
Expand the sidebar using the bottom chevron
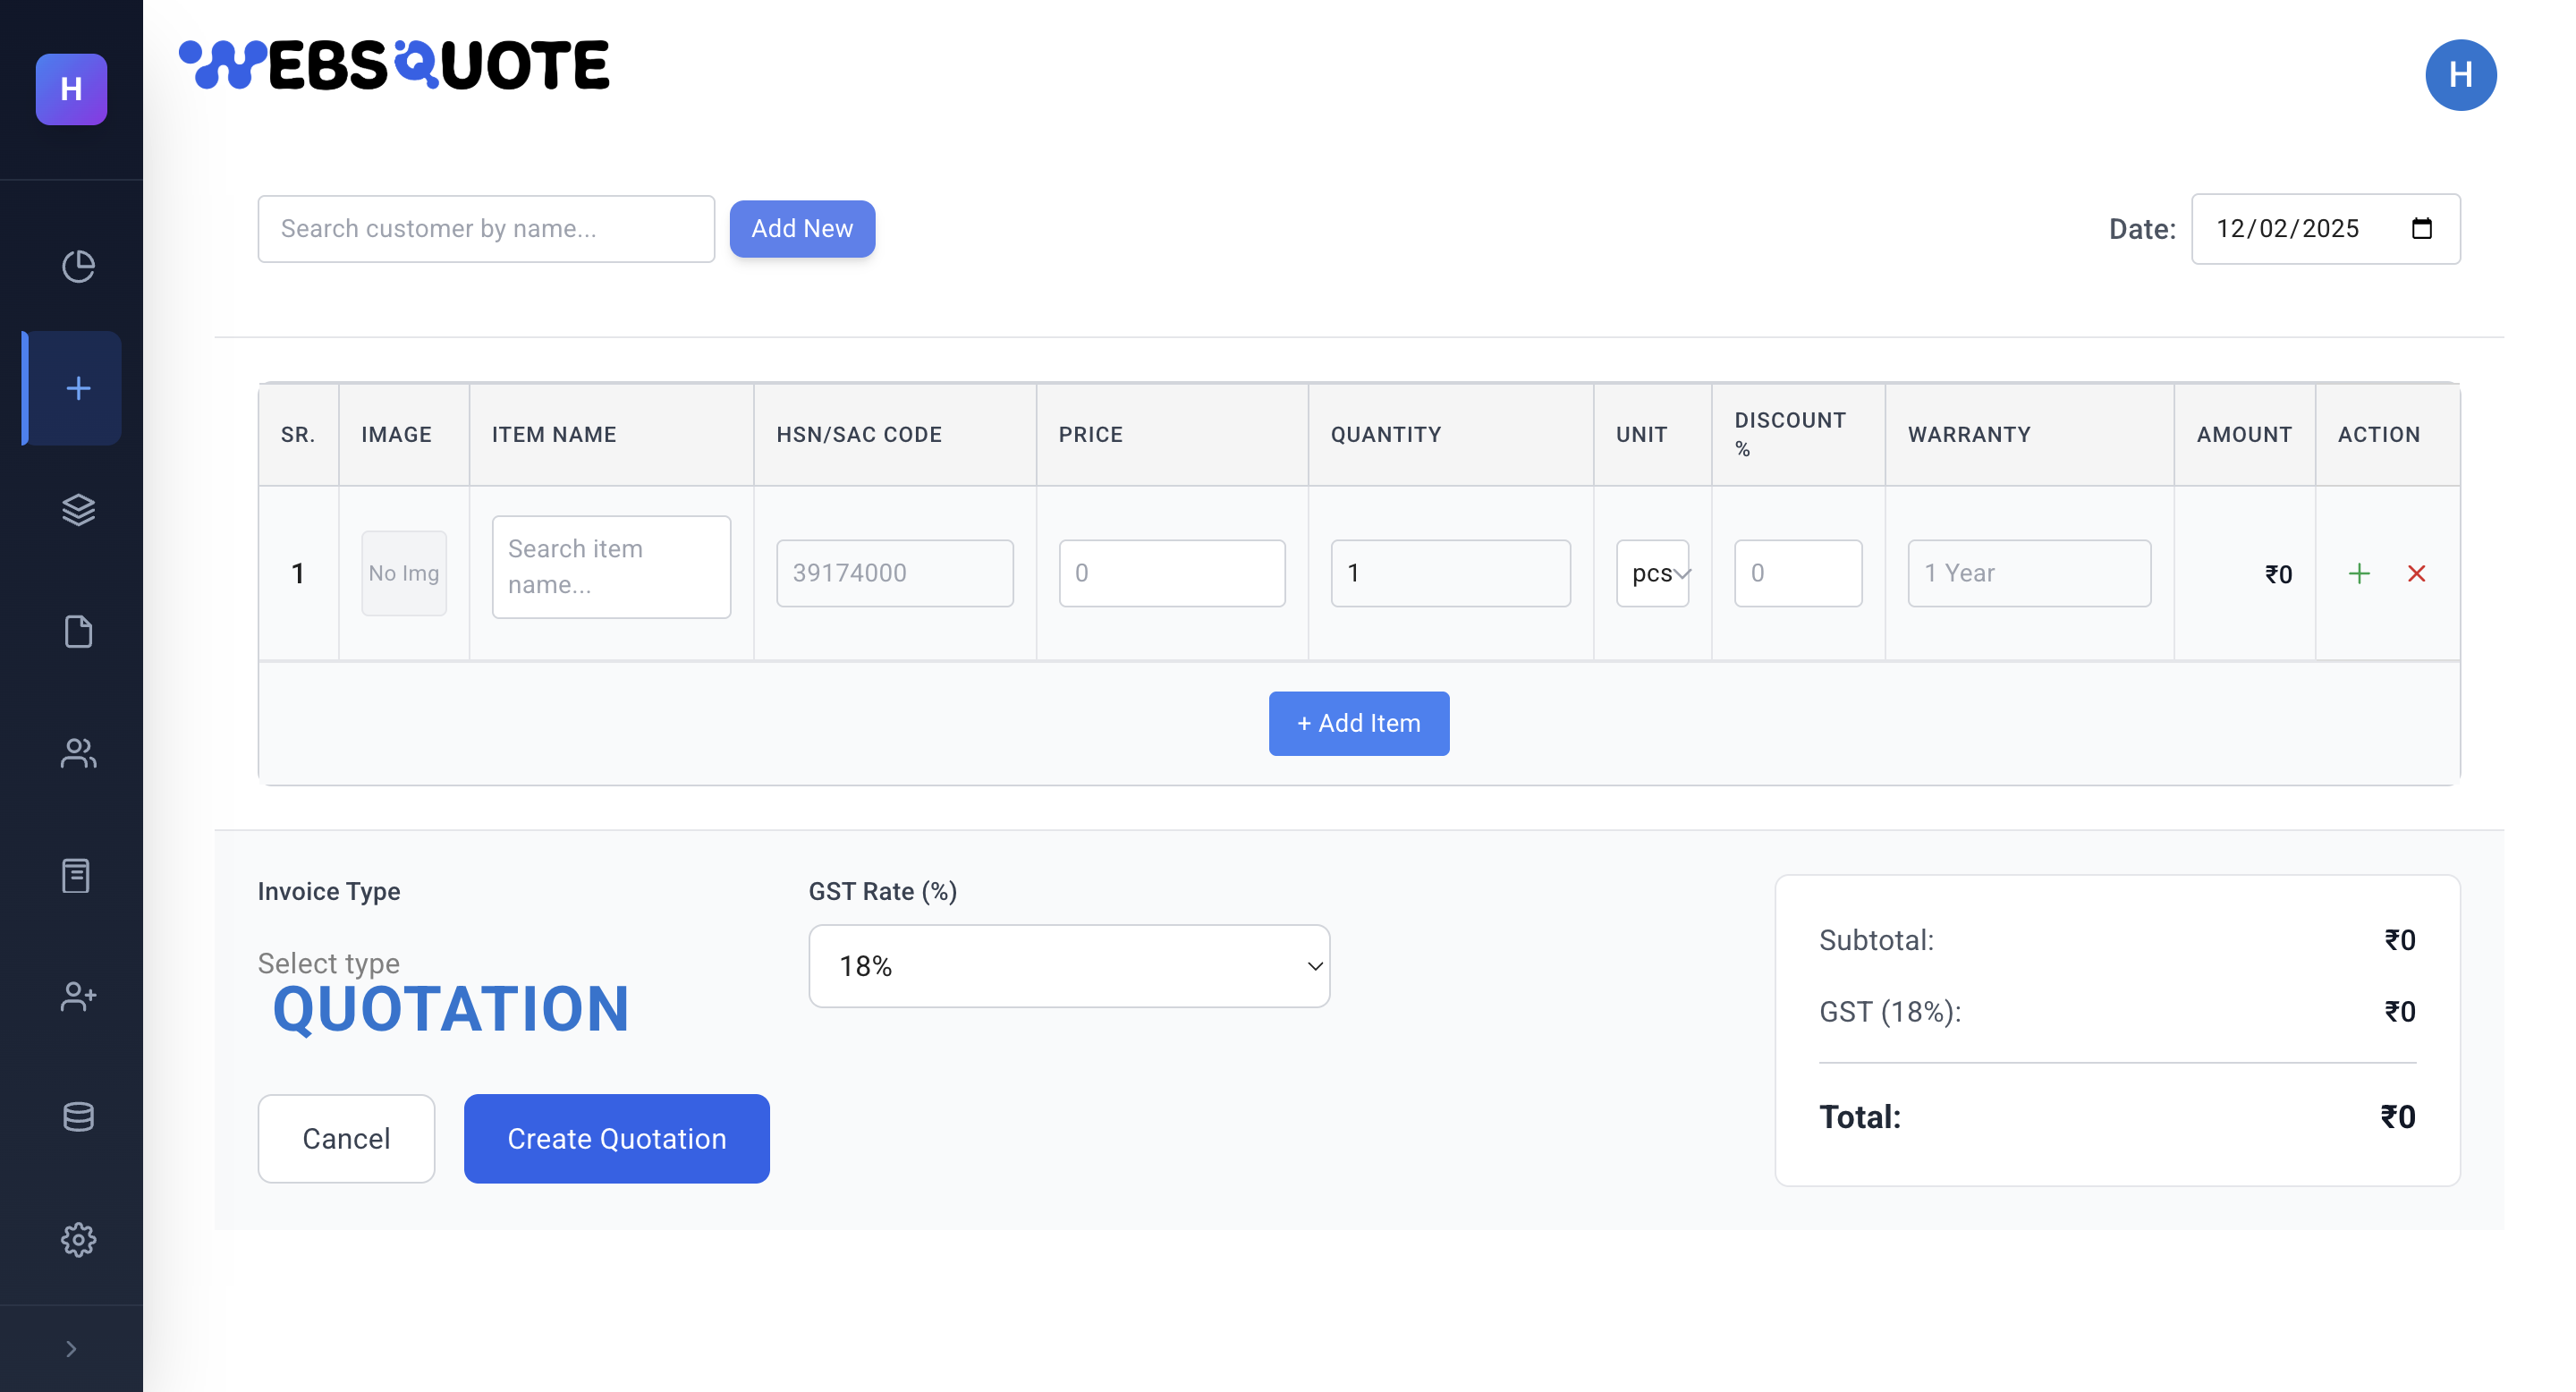[71, 1348]
